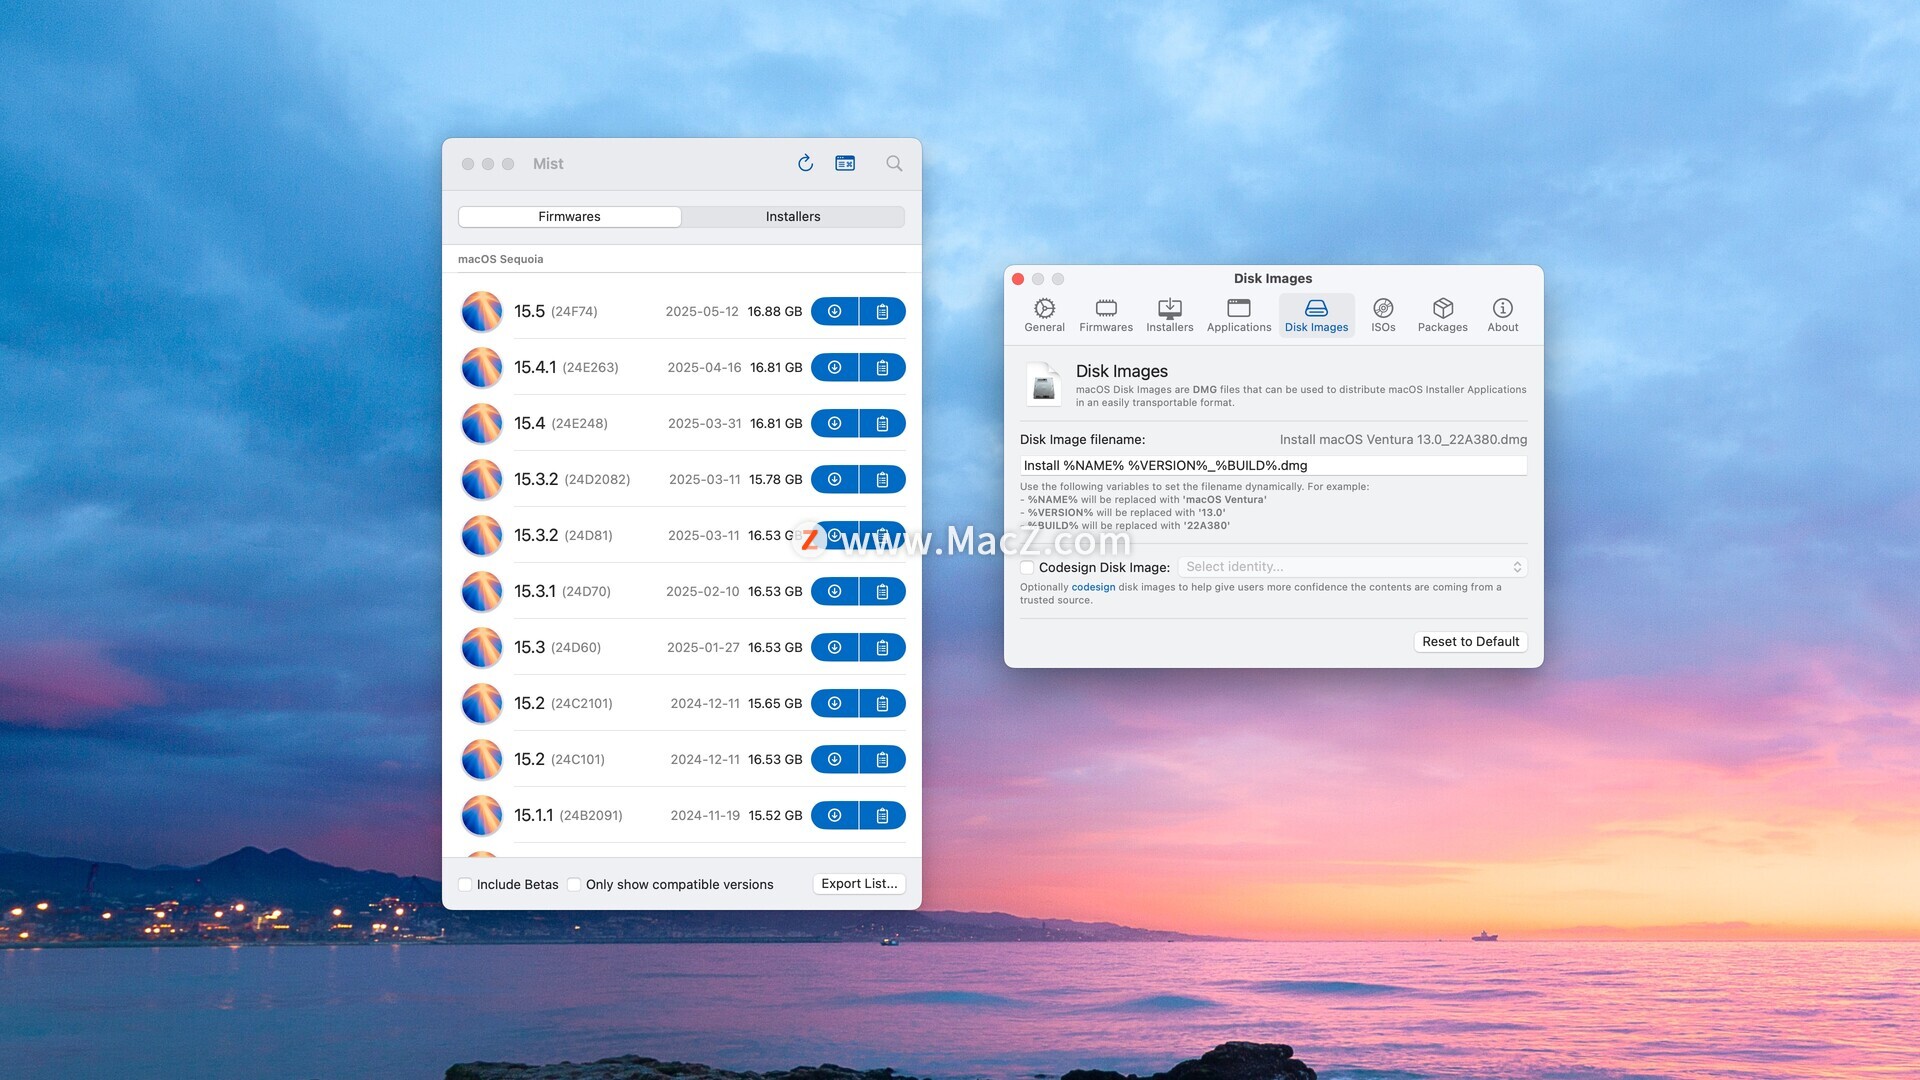Screen dimensions: 1920x1080
Task: Open the Select identity dropdown
Action: pyautogui.click(x=1352, y=567)
